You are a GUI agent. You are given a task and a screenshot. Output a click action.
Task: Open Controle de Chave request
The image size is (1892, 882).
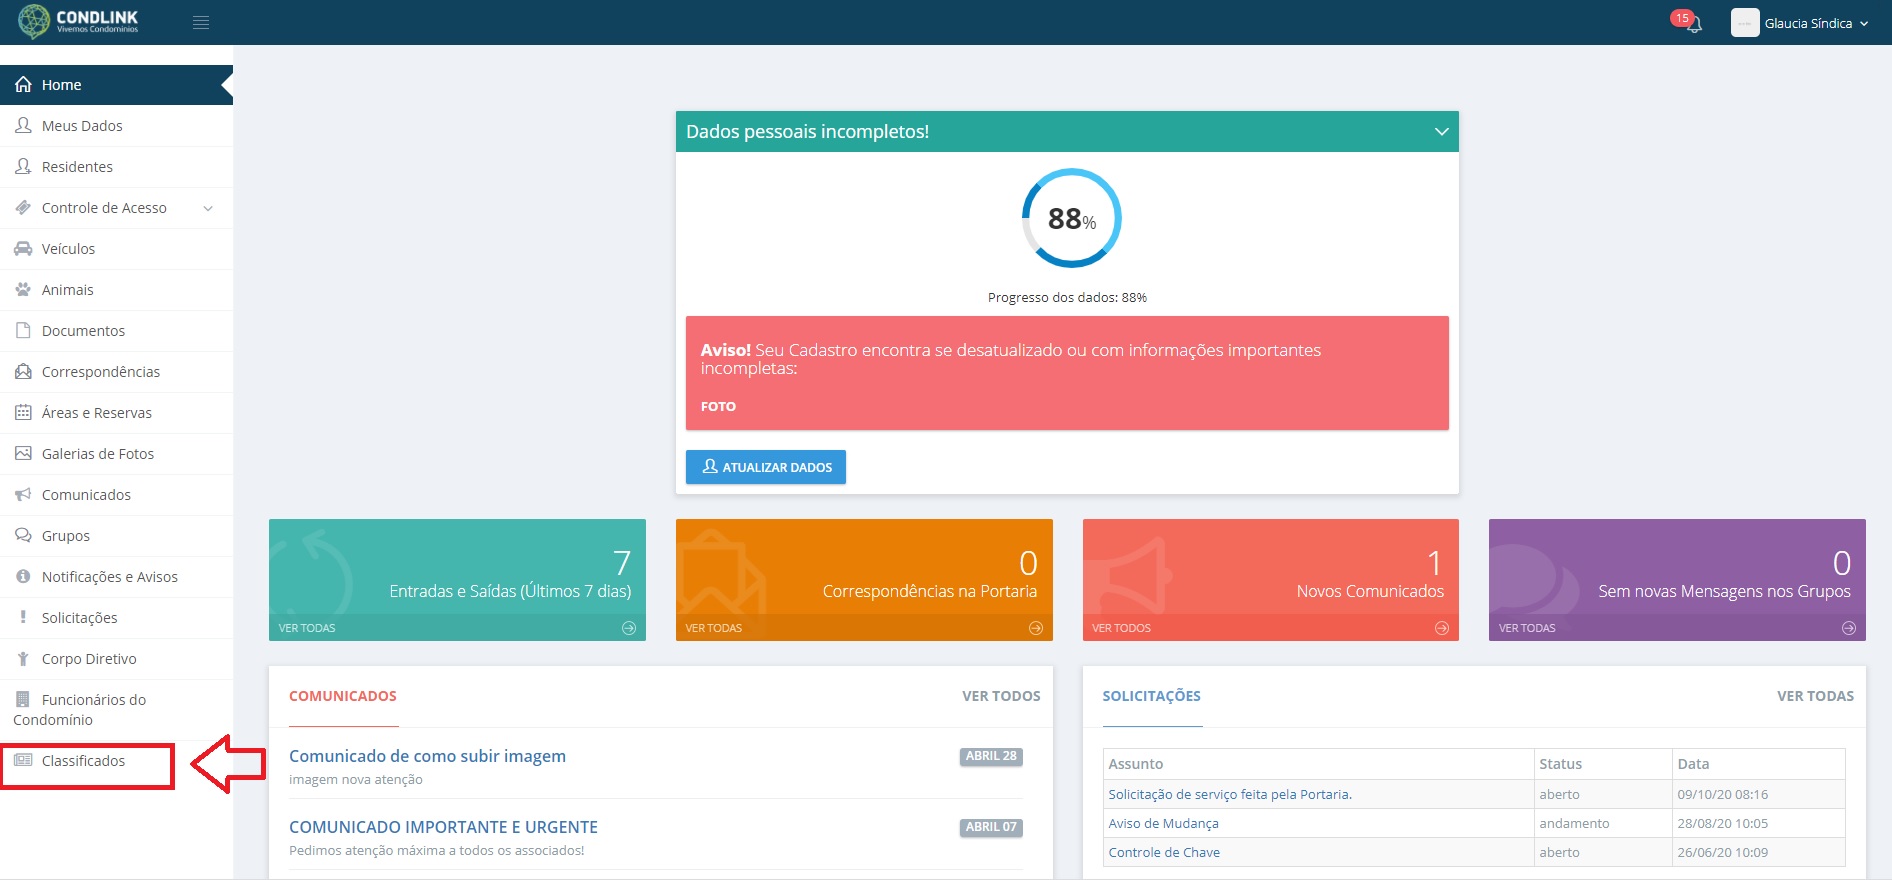coord(1164,852)
